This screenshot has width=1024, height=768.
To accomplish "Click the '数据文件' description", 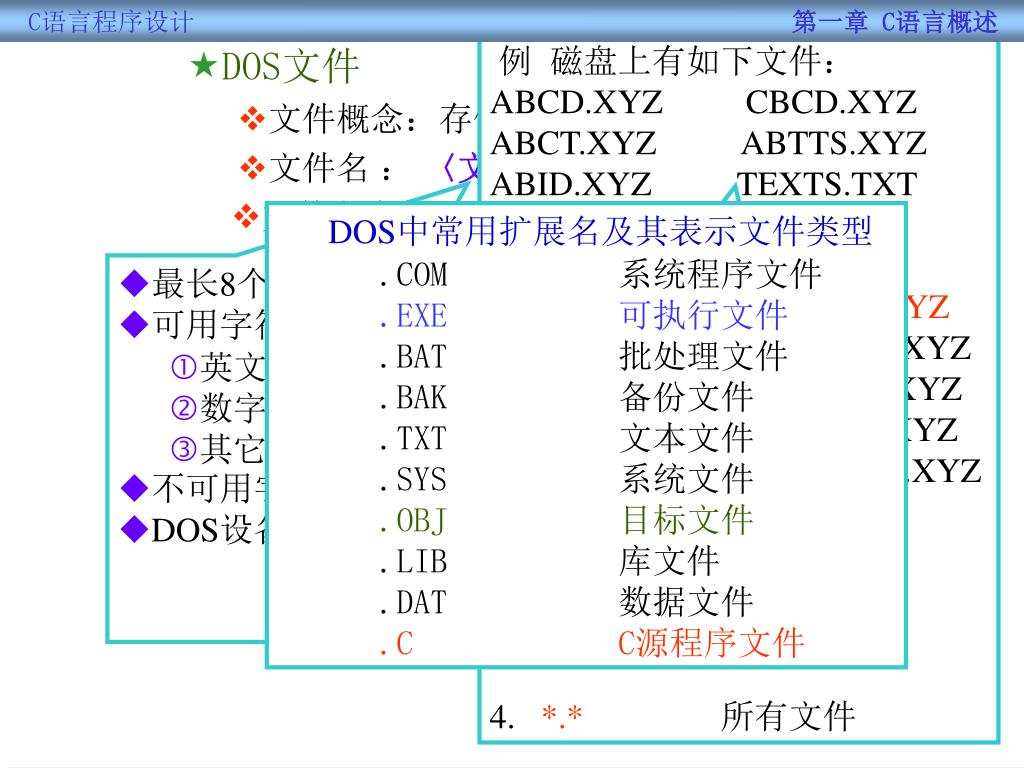I will click(x=686, y=602).
